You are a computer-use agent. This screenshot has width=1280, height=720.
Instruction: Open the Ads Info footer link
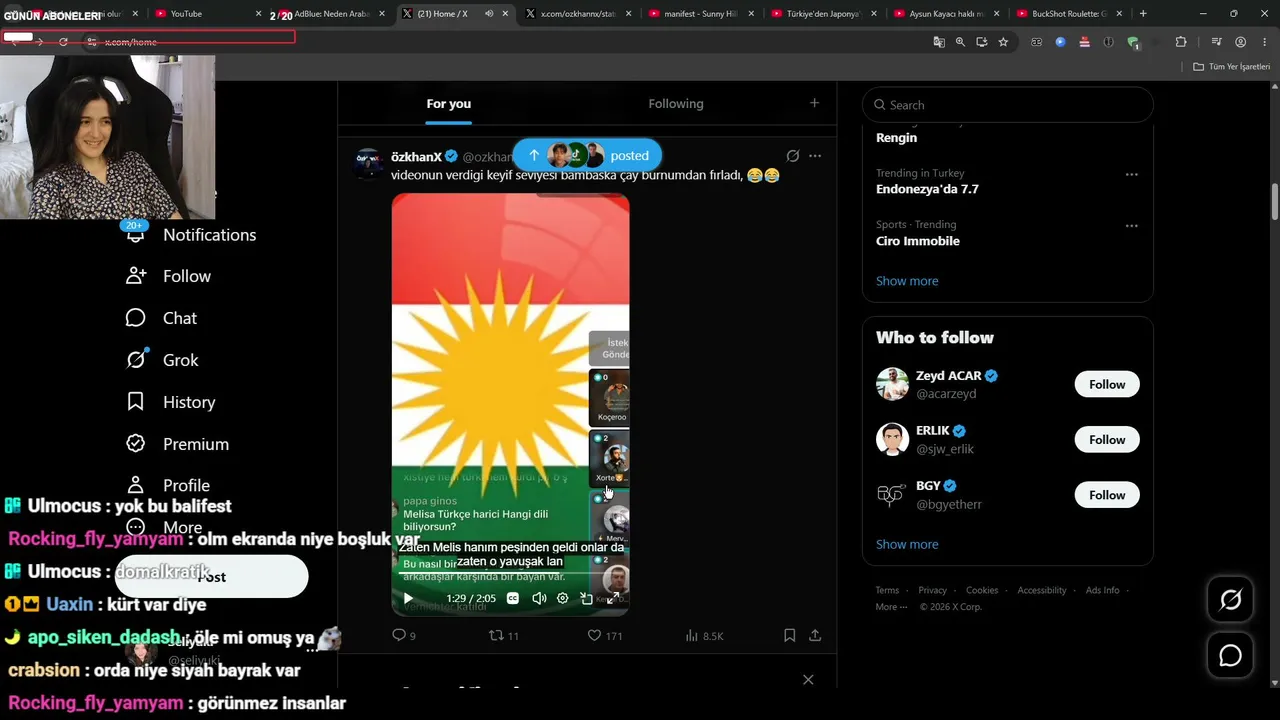[x=1103, y=590]
